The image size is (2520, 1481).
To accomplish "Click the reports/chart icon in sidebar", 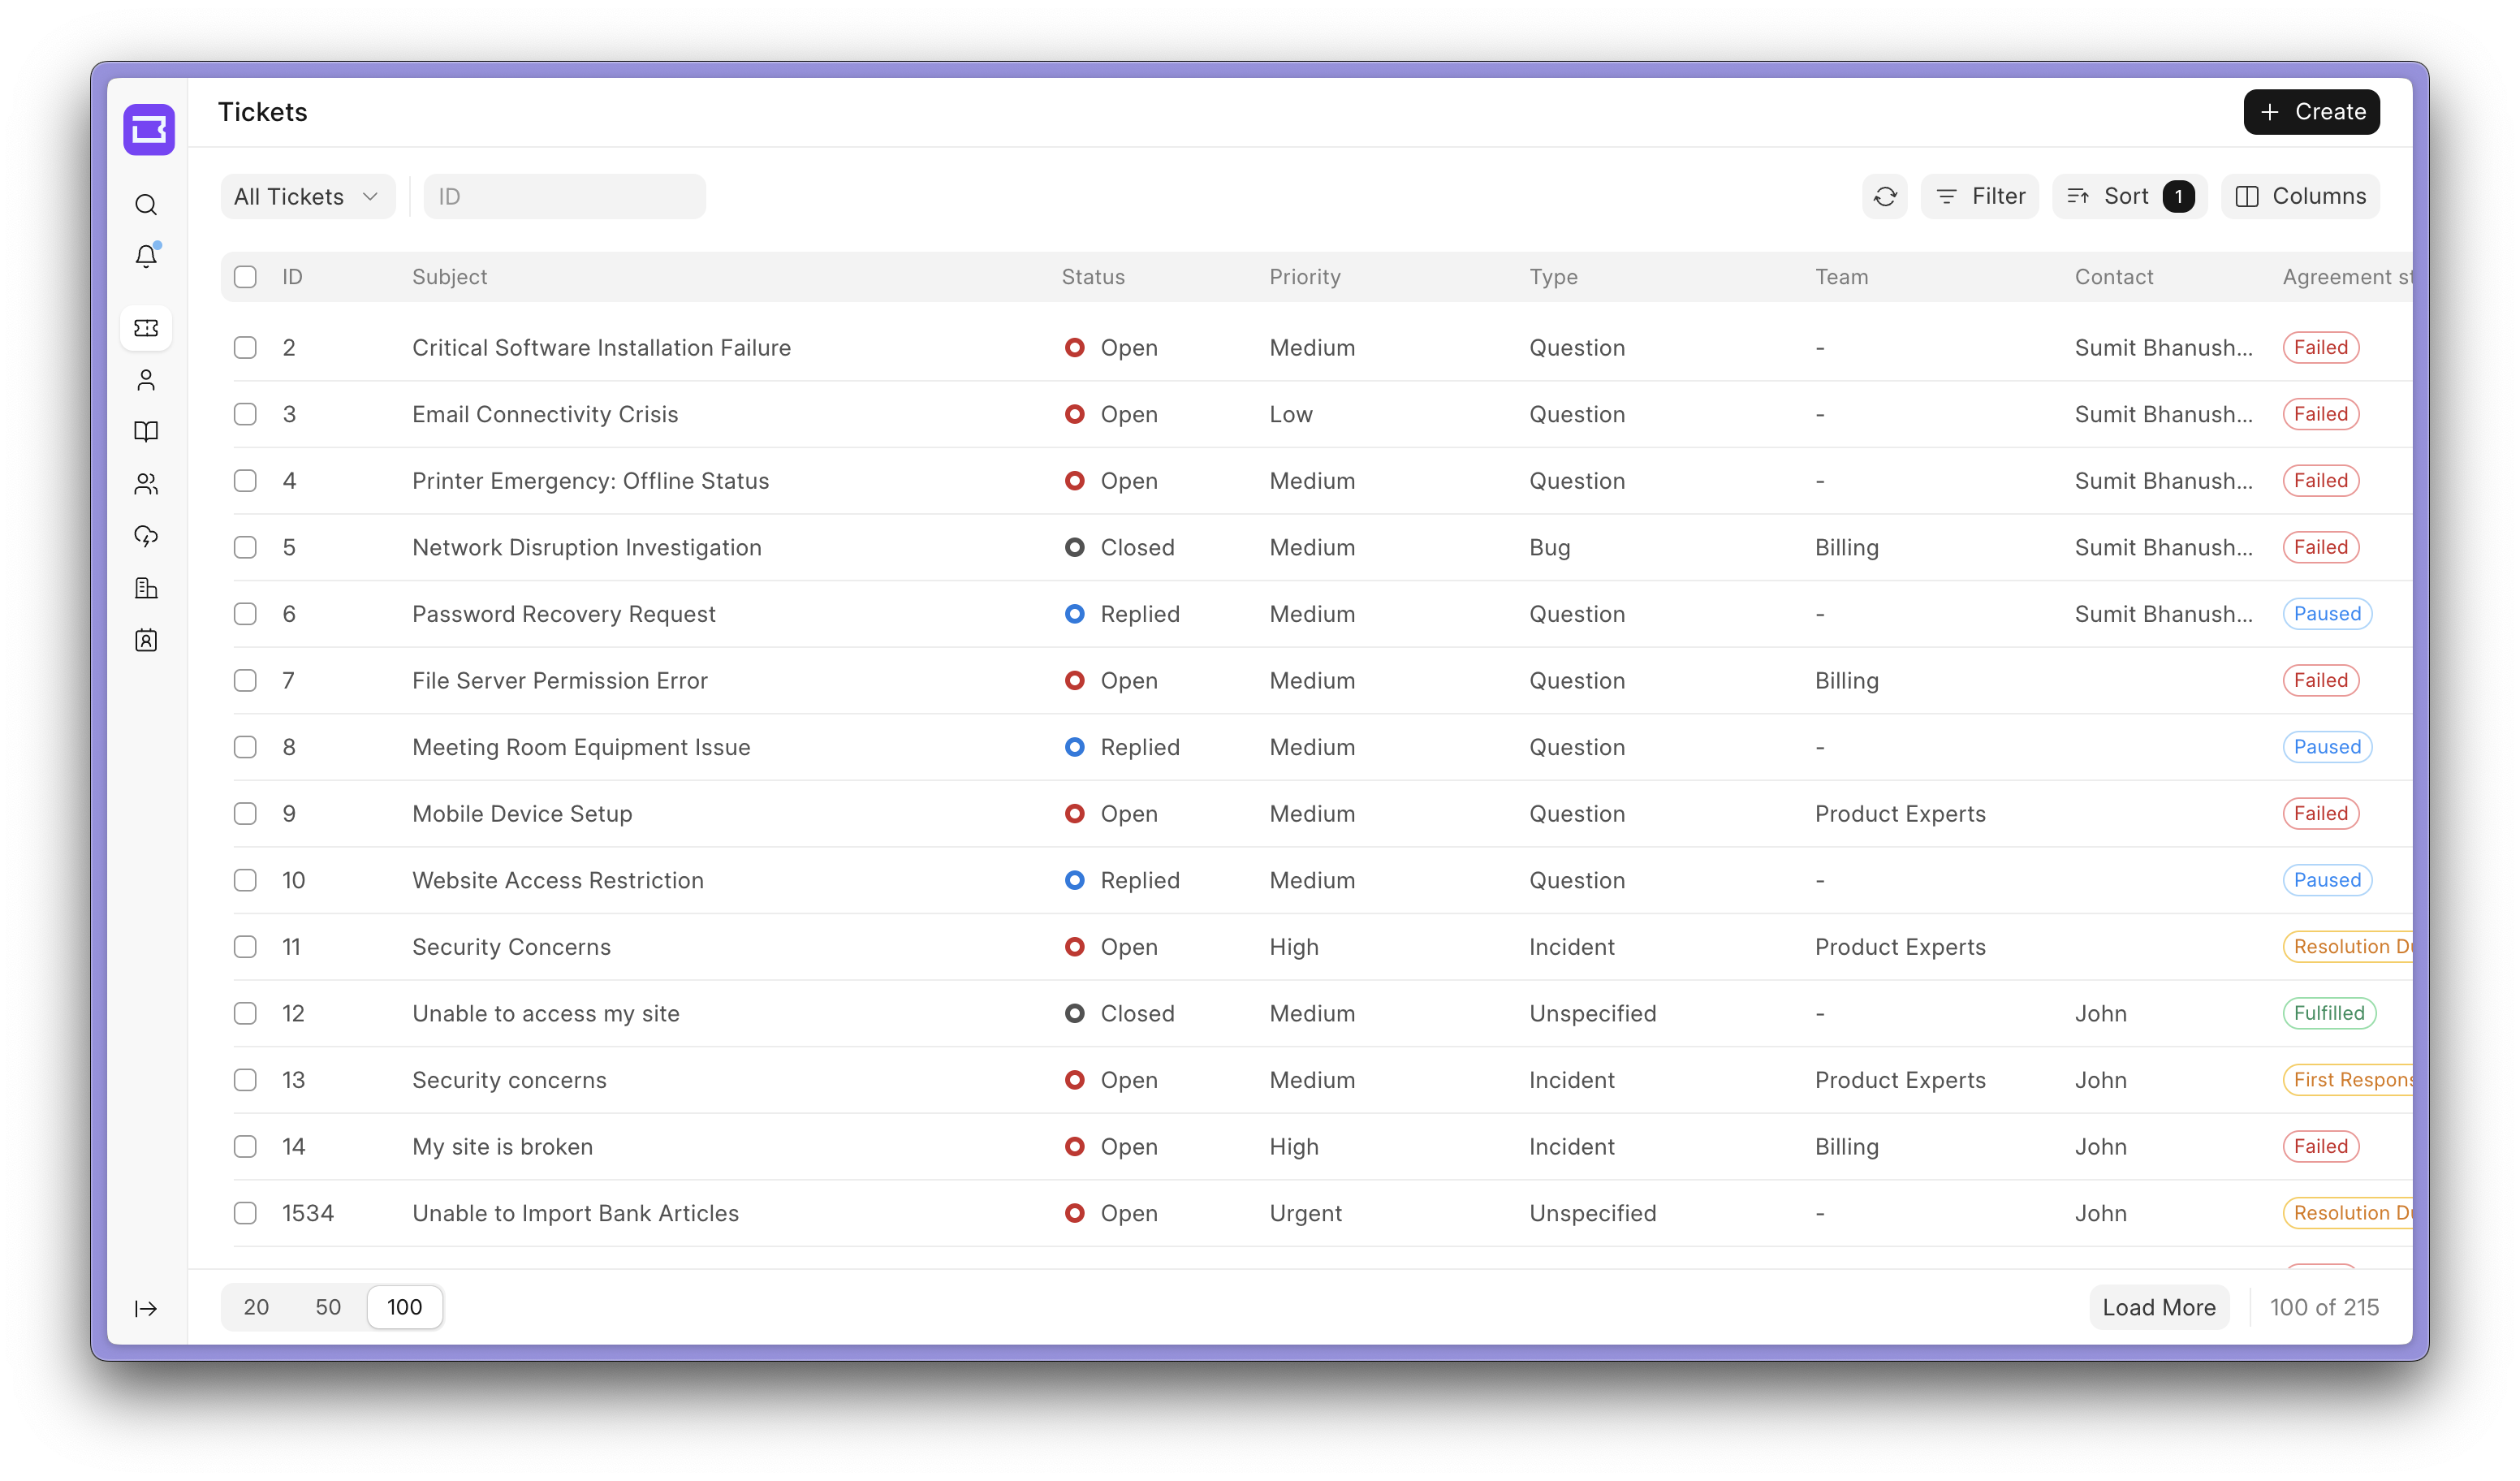I will coord(146,587).
